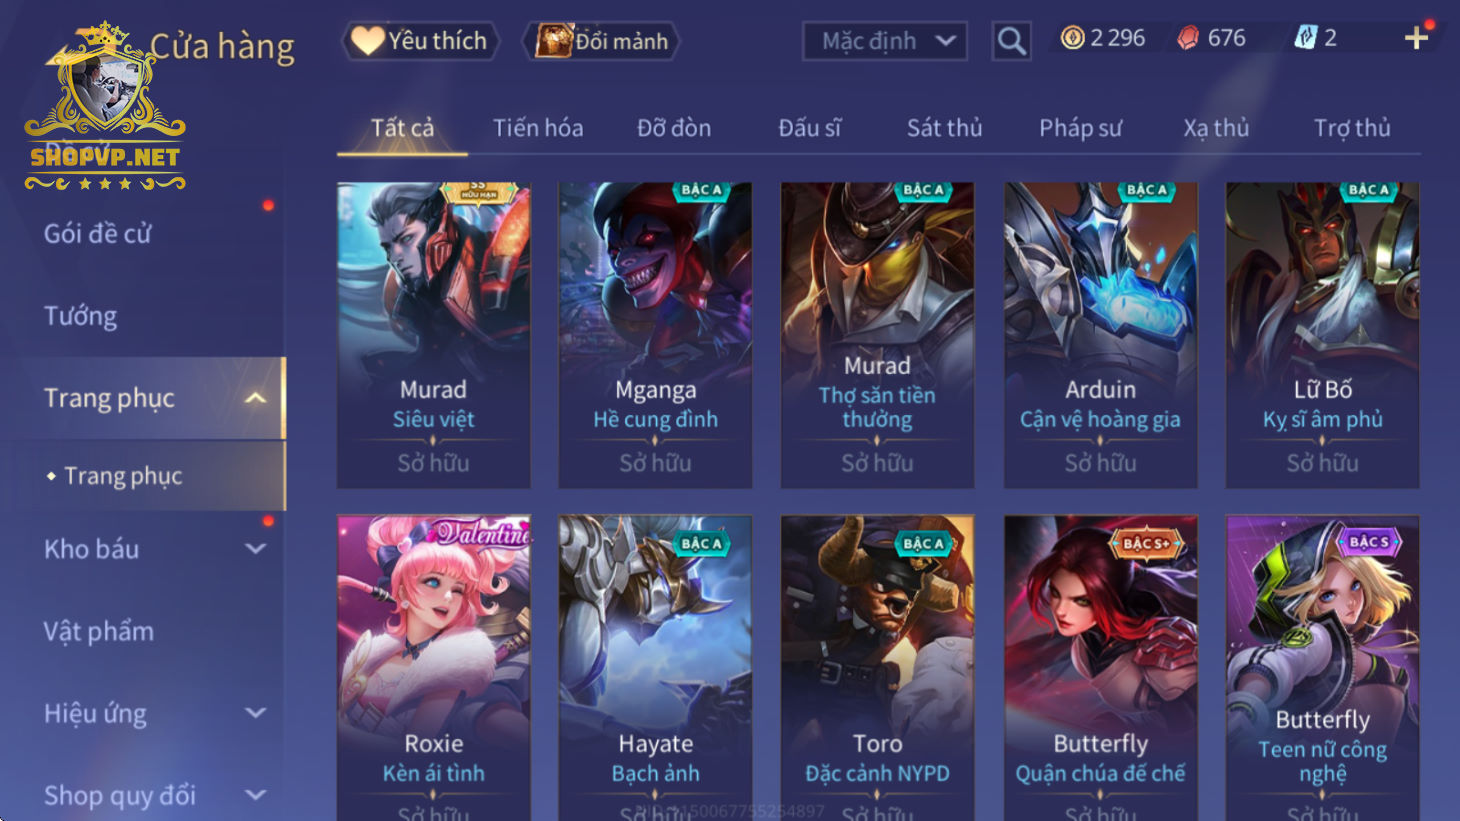Screen dimensions: 1460x821
Task: Click the red ruby currency icon
Action: [1187, 38]
